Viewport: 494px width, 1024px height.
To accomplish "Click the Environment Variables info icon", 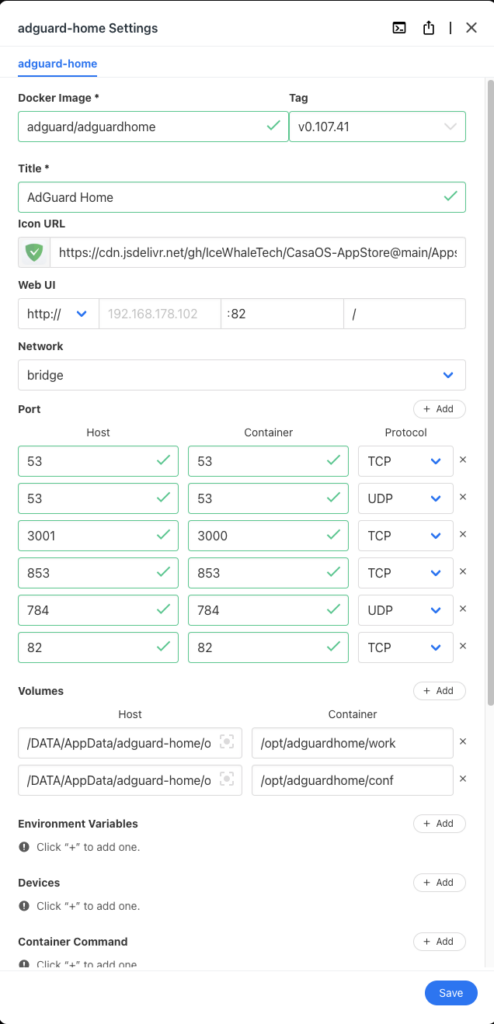I will (24, 847).
